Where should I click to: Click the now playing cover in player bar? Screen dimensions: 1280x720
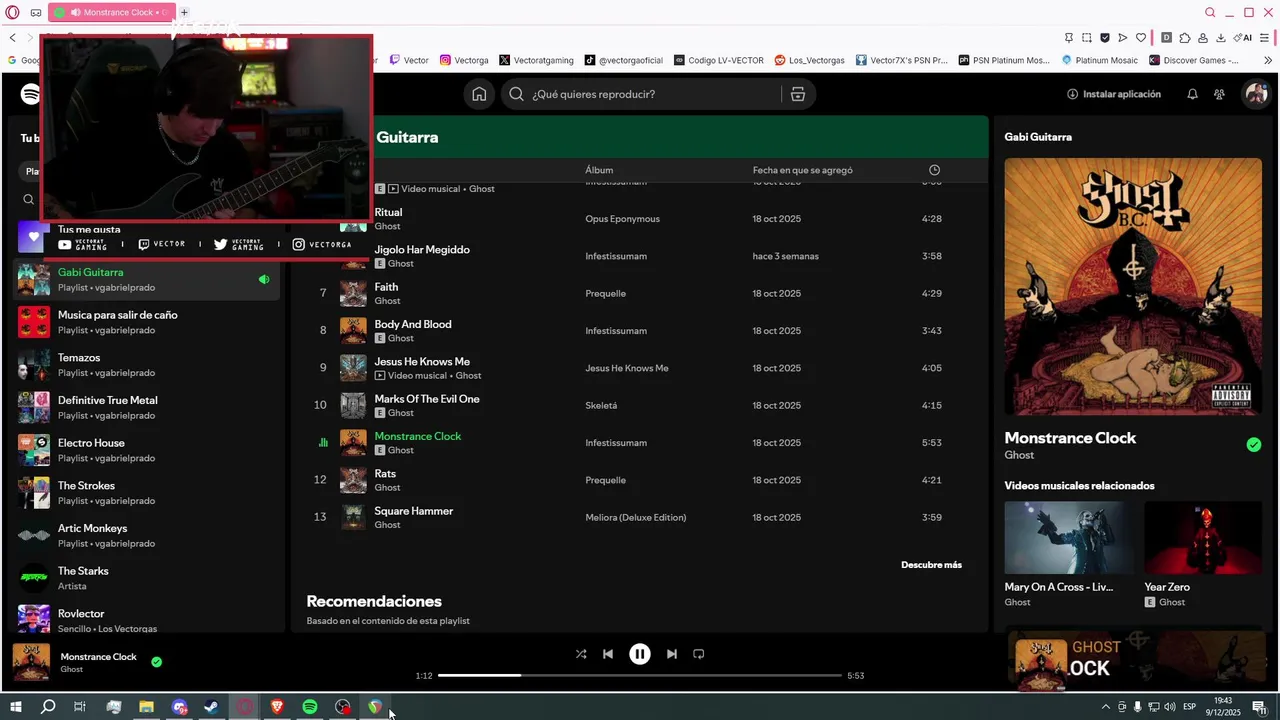point(31,662)
